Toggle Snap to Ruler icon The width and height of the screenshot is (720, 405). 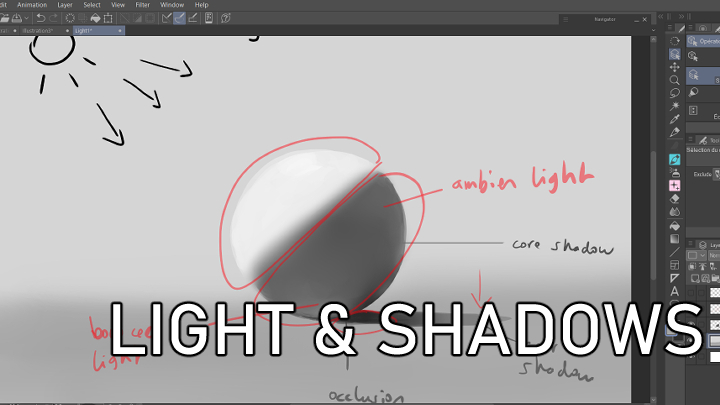point(167,18)
